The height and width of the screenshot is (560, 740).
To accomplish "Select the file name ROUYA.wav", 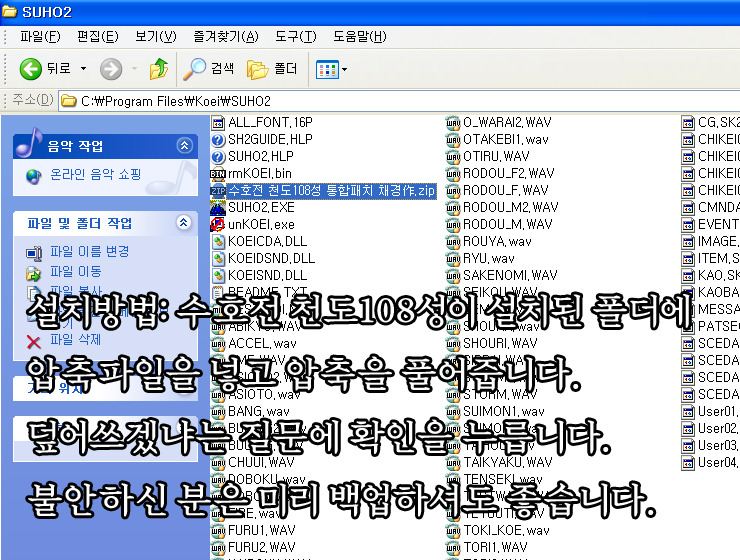I will [497, 242].
